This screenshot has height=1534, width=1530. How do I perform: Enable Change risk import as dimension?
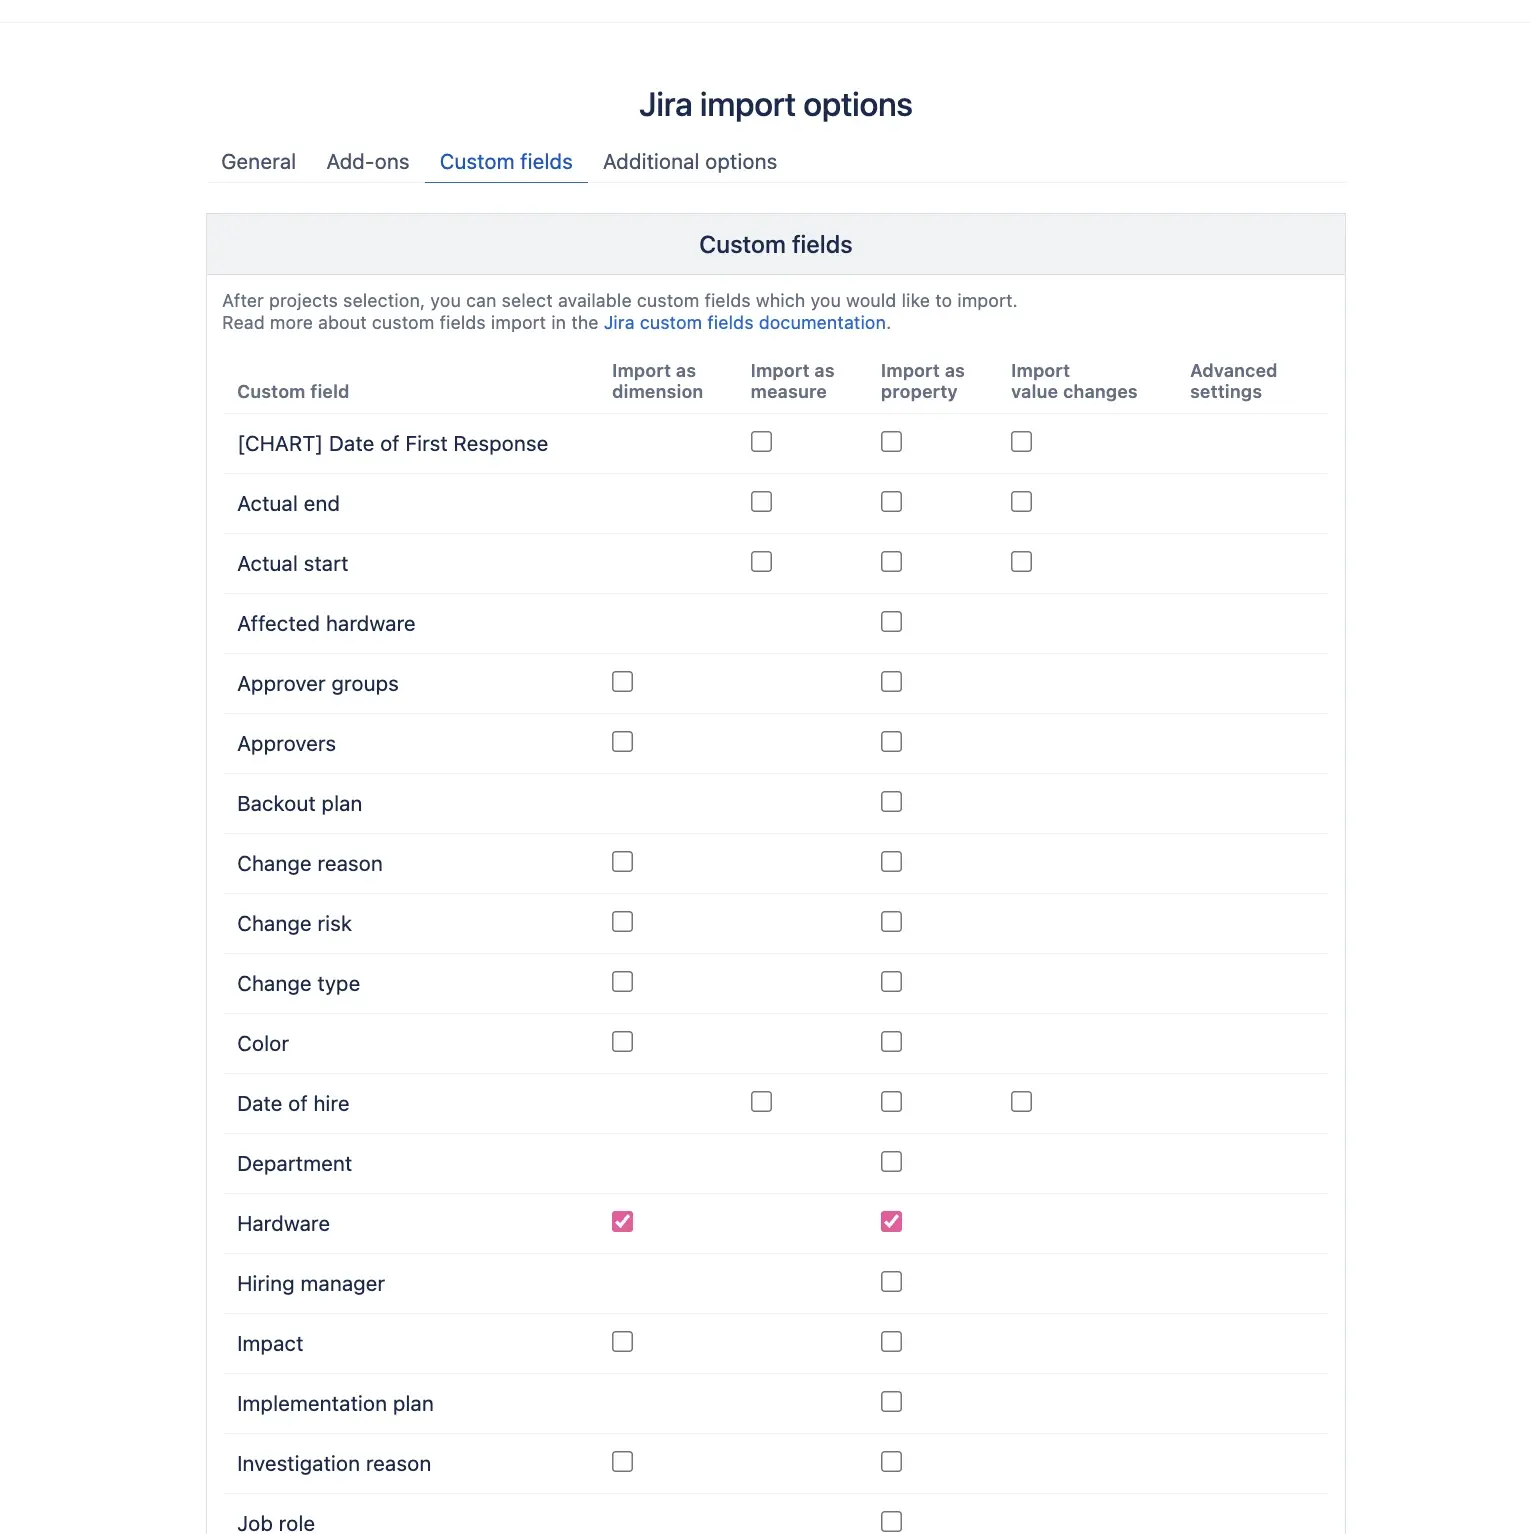pyautogui.click(x=622, y=922)
